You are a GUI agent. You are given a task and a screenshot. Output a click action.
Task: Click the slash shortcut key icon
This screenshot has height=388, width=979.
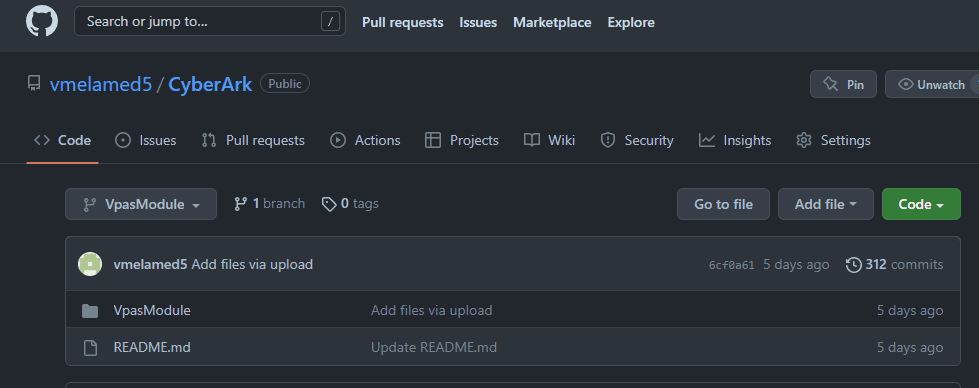pos(330,21)
